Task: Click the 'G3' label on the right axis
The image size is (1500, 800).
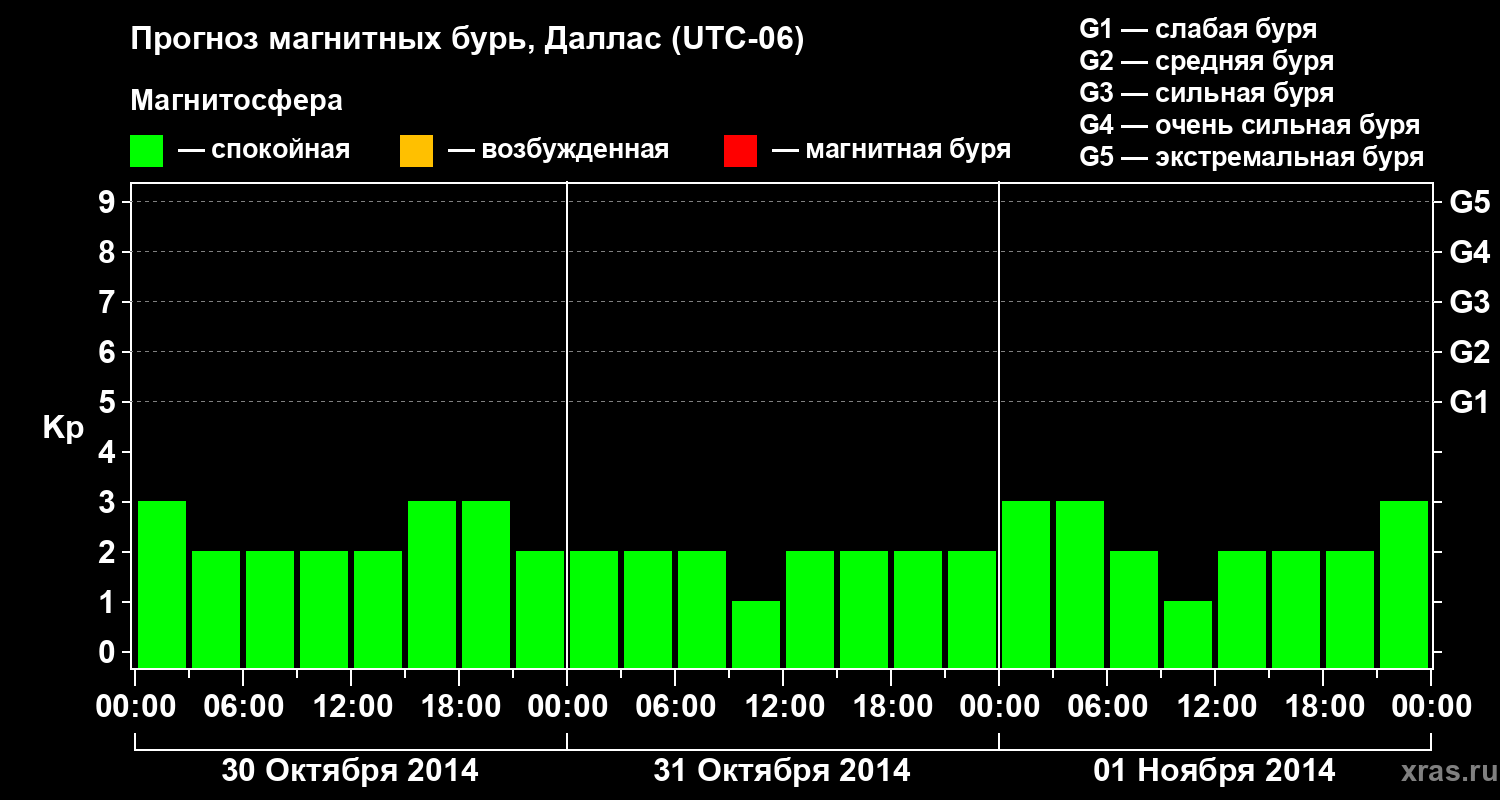Action: pyautogui.click(x=1469, y=302)
